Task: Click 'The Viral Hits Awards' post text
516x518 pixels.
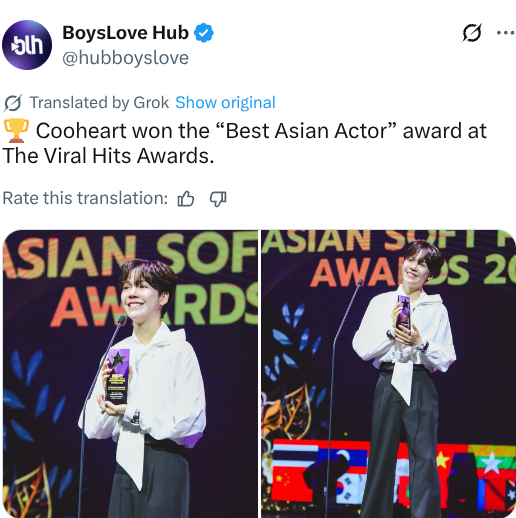Action: click(x=107, y=156)
